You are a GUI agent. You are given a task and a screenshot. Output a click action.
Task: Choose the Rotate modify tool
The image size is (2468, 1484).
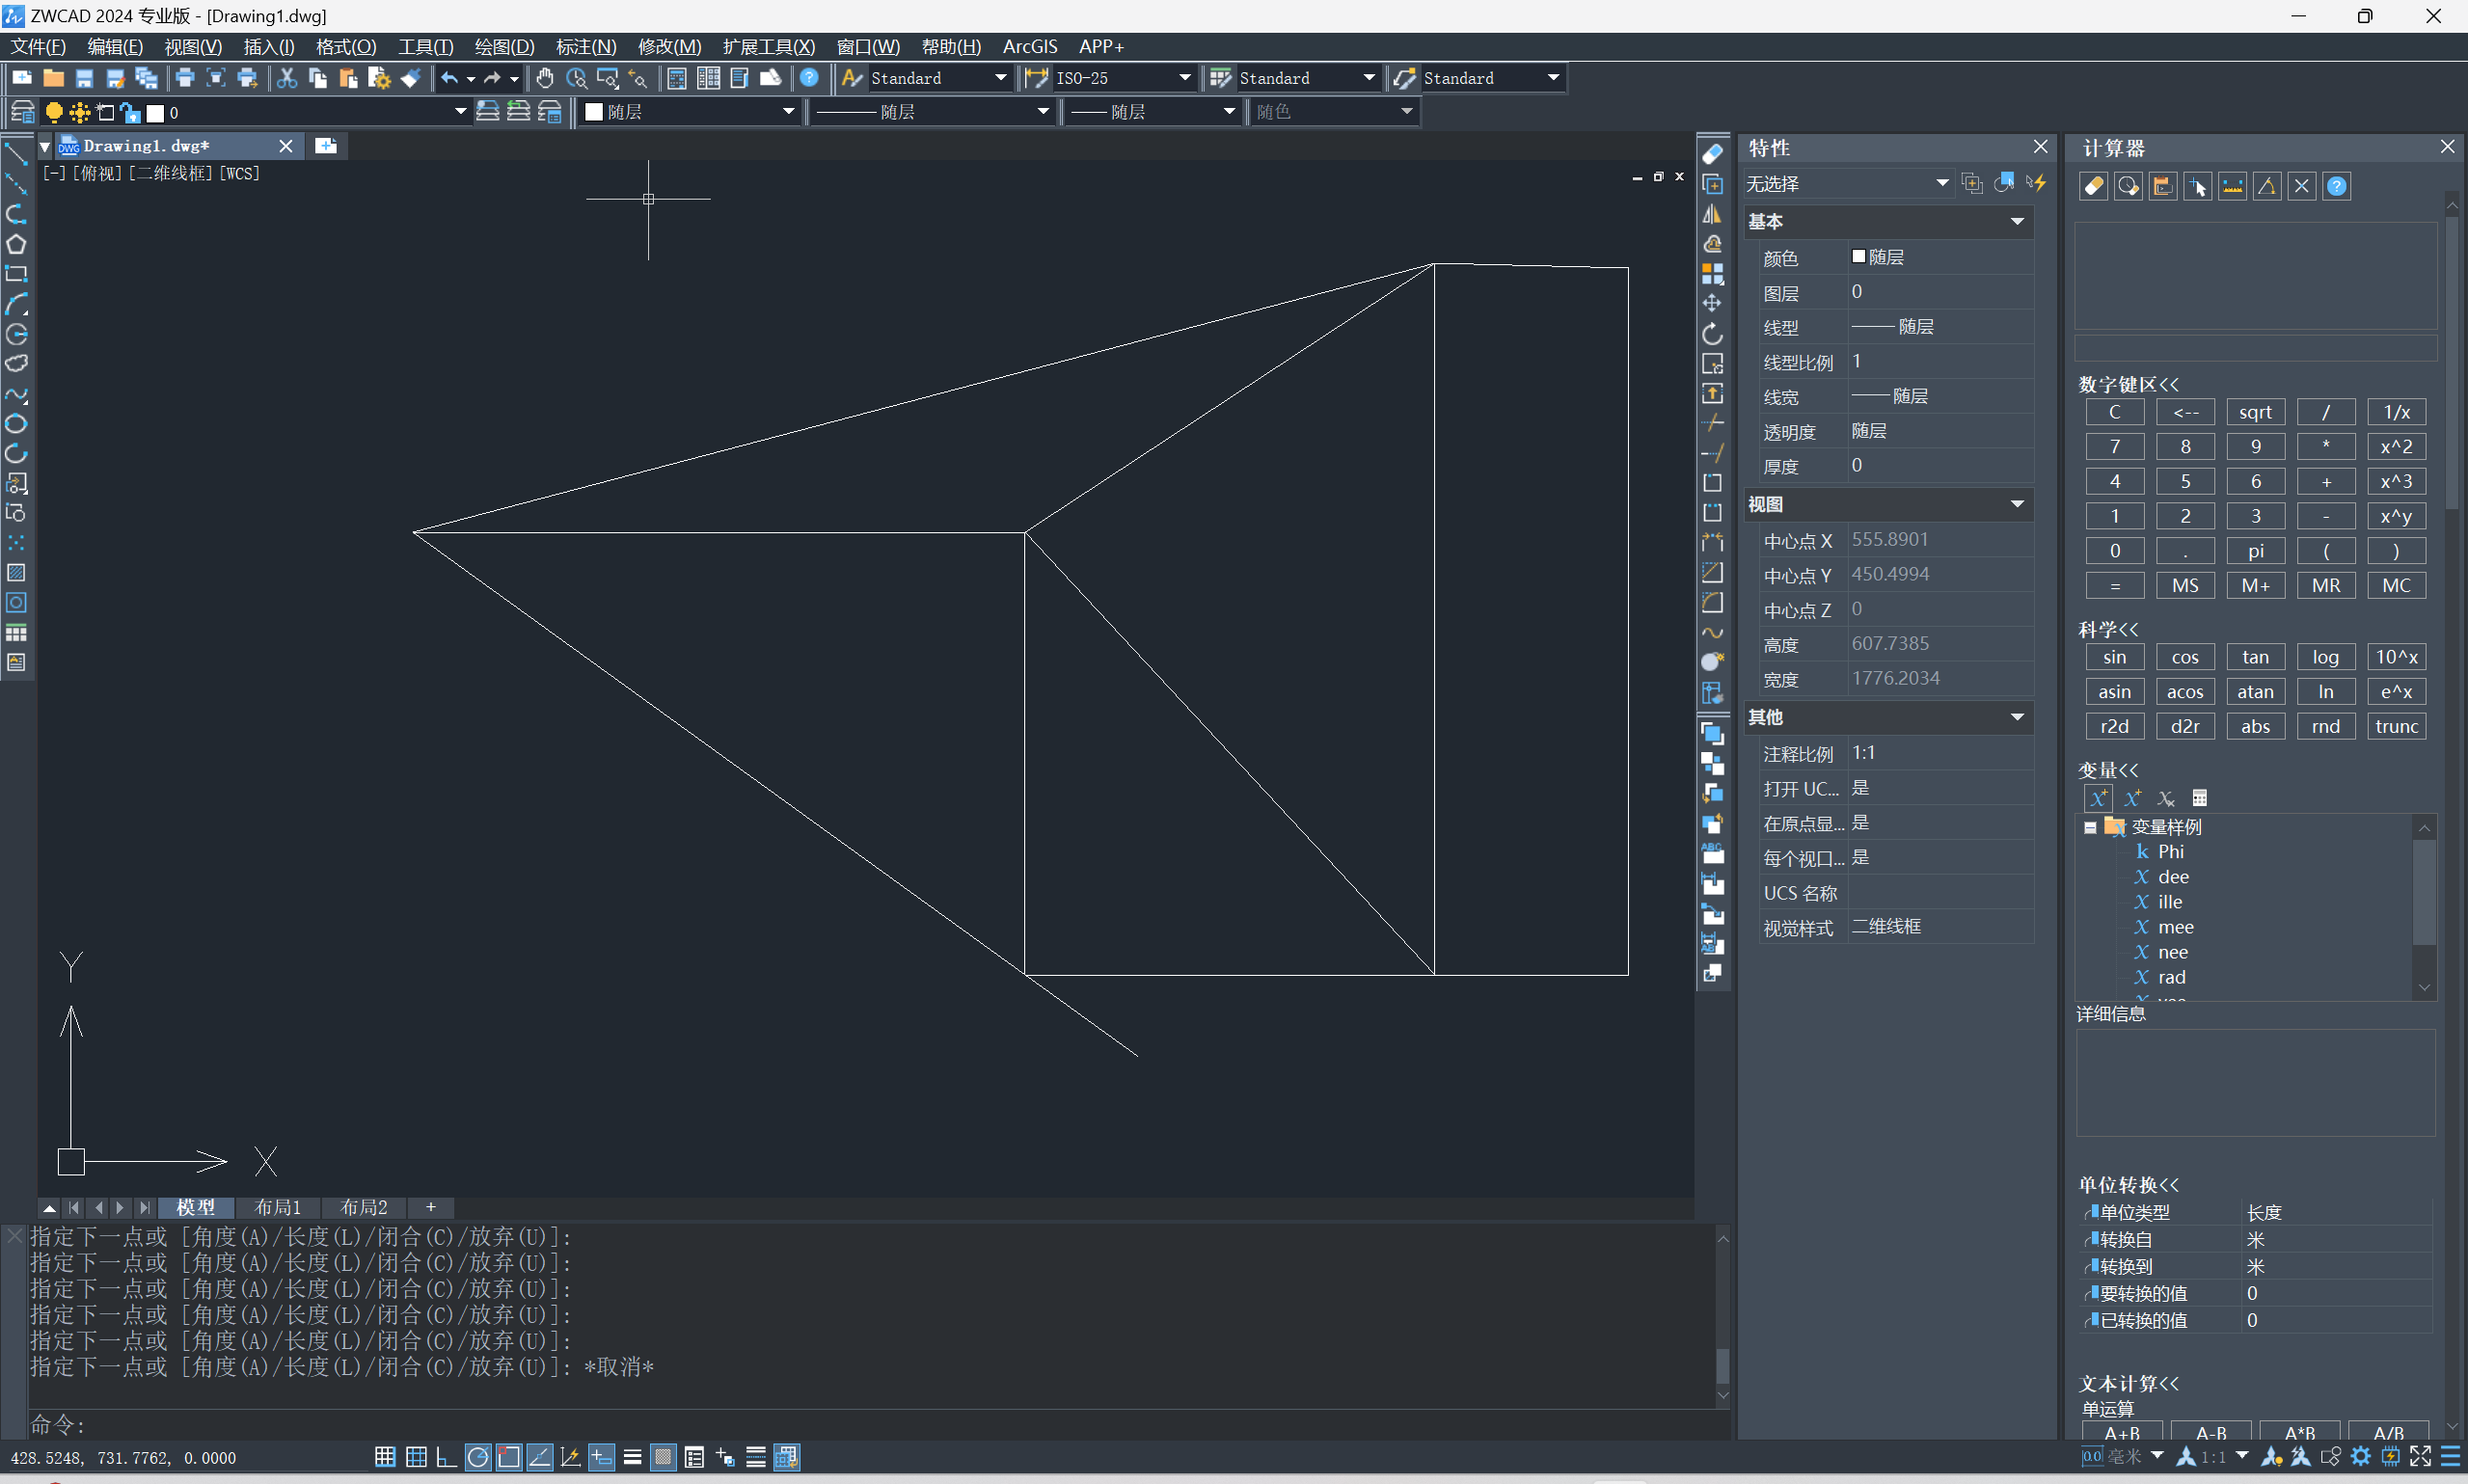[x=1713, y=333]
